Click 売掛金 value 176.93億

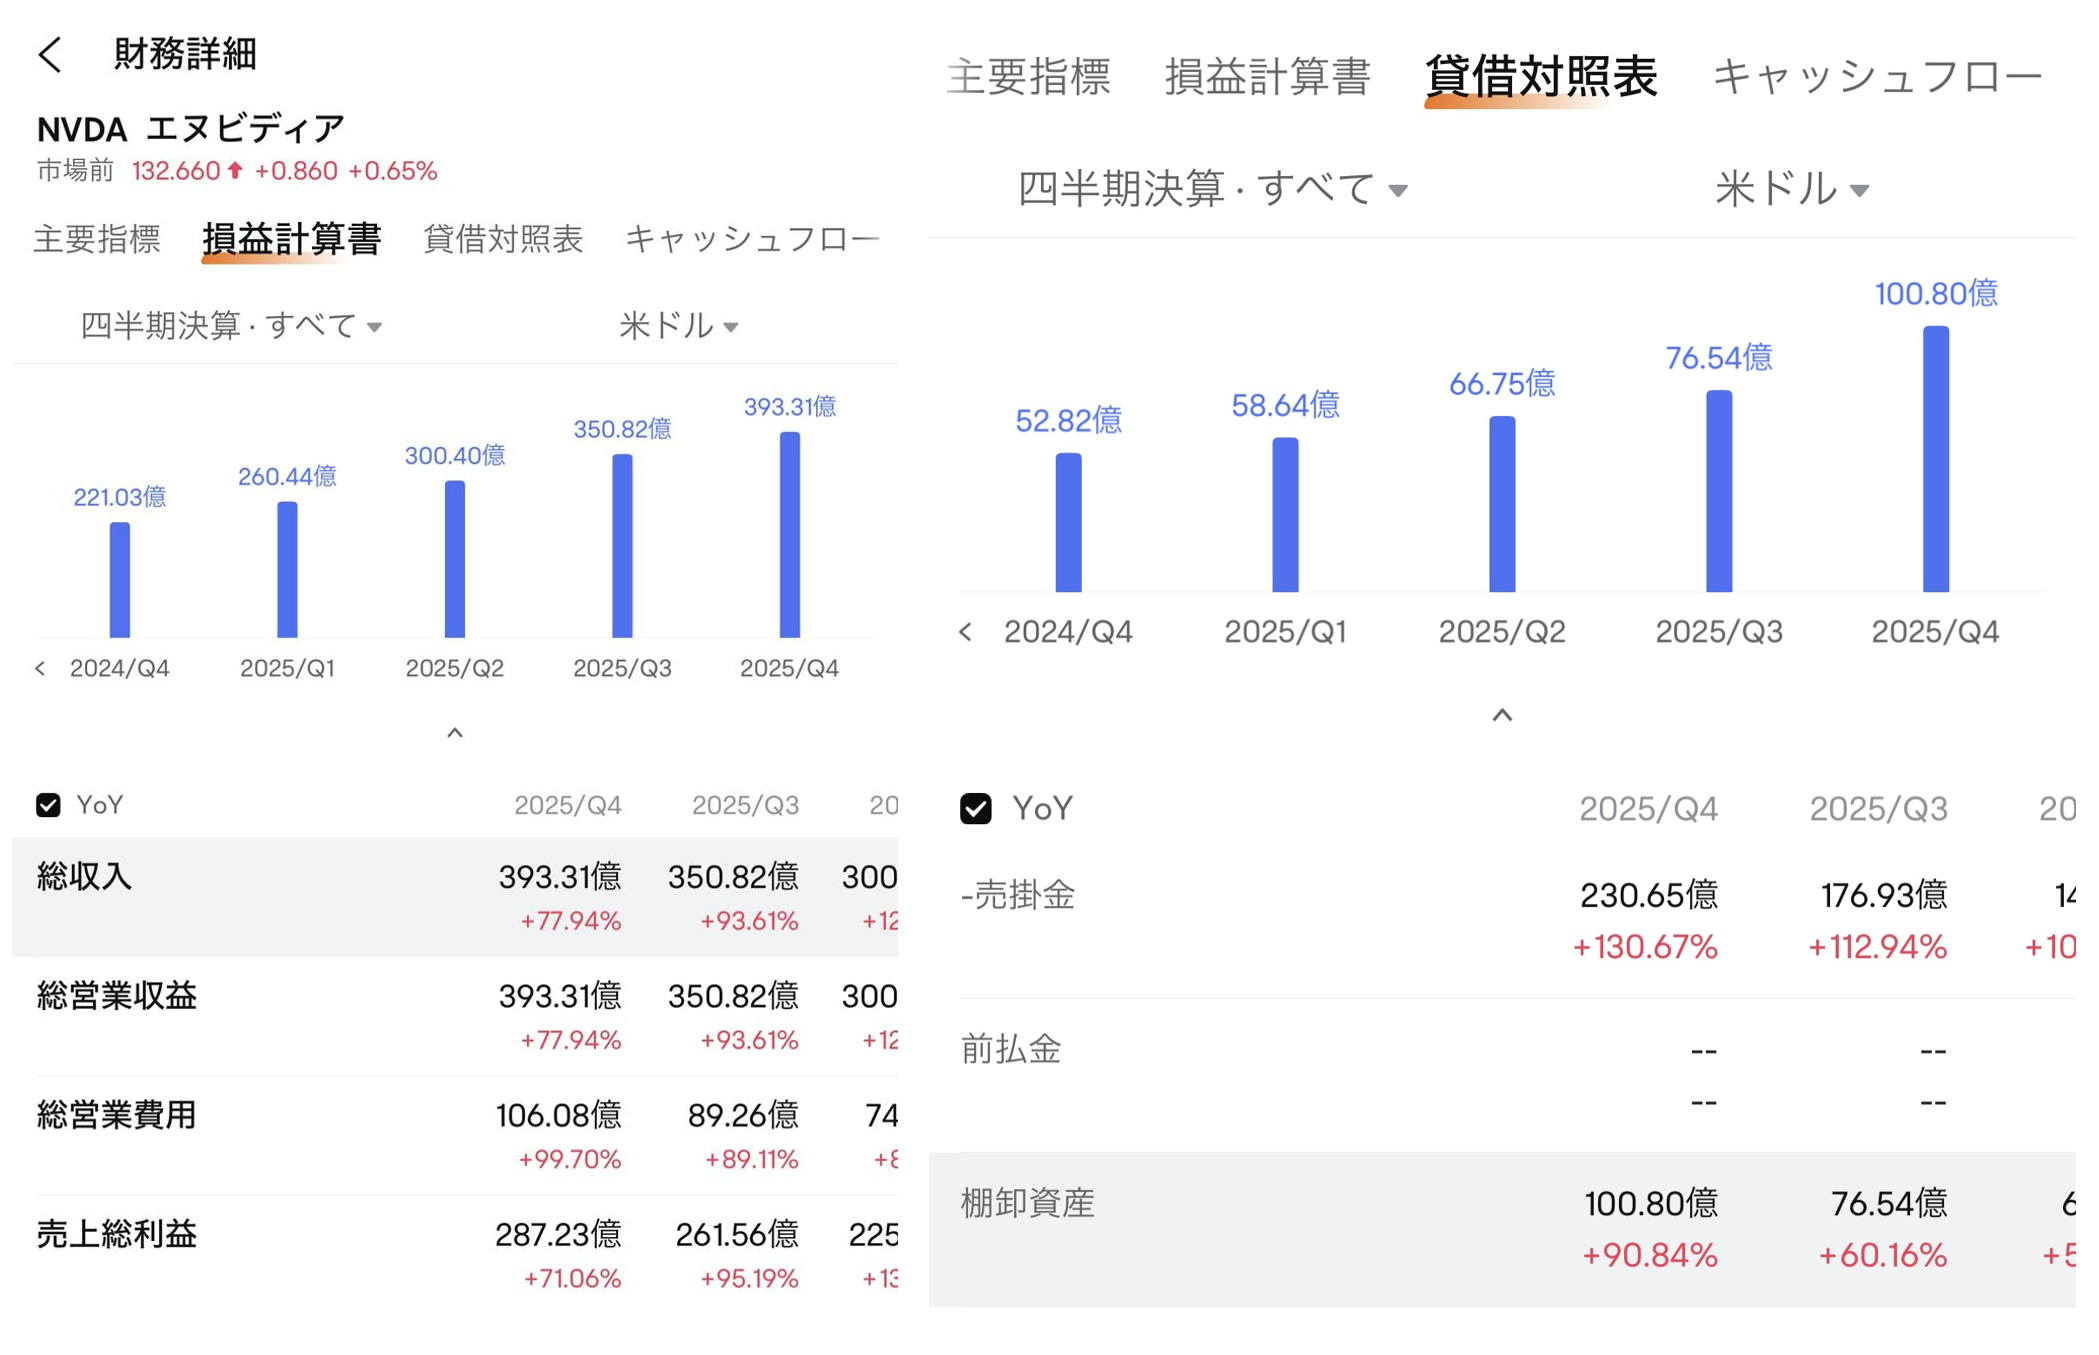(1884, 895)
